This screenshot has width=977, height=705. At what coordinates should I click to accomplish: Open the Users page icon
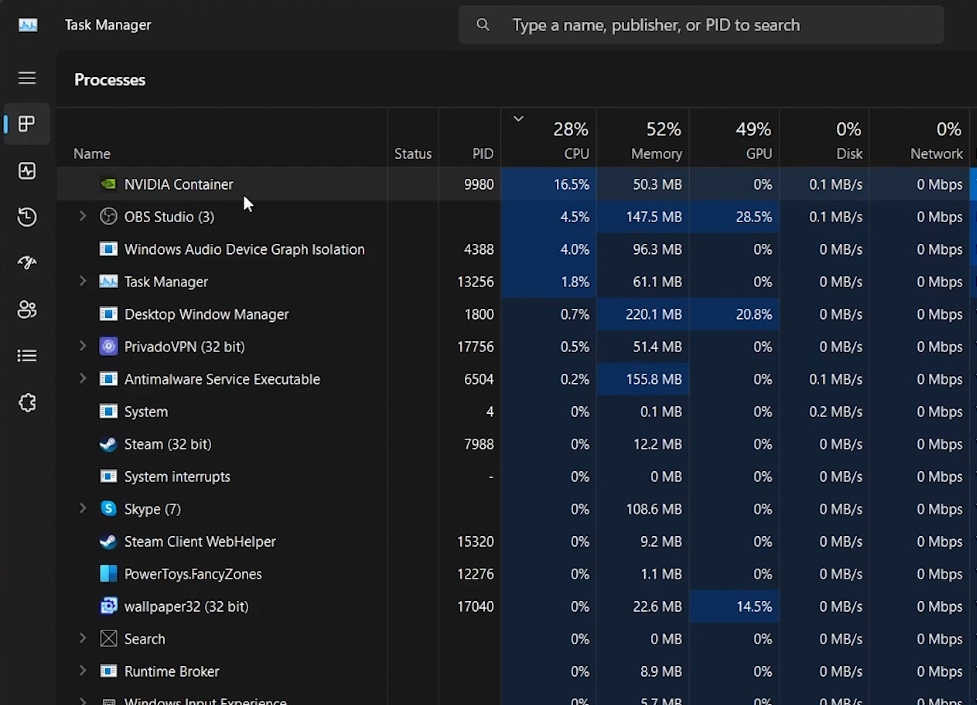27,310
